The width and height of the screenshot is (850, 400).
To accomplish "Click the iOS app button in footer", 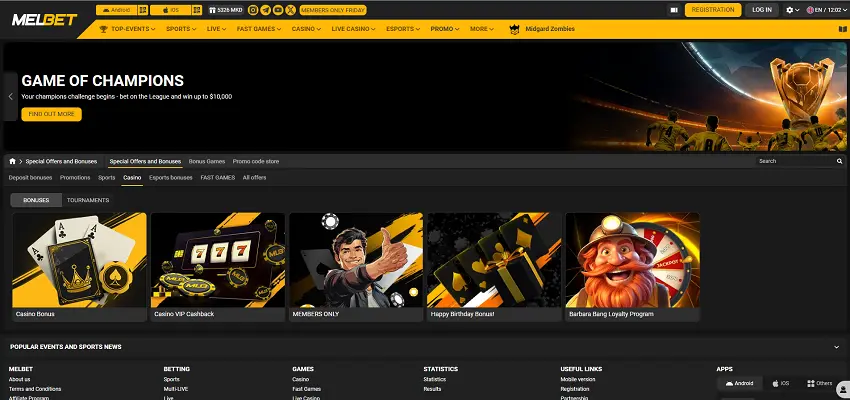I will click(x=781, y=383).
